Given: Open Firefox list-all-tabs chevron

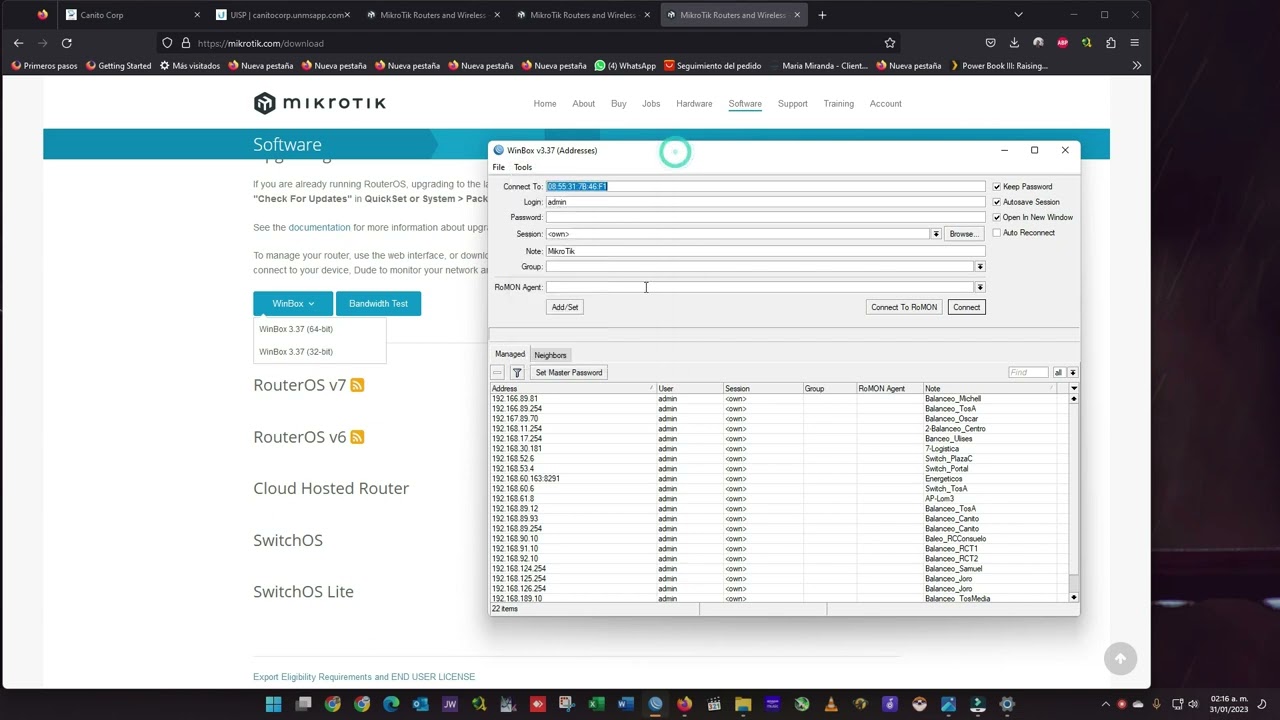Looking at the screenshot, I should 1018,15.
